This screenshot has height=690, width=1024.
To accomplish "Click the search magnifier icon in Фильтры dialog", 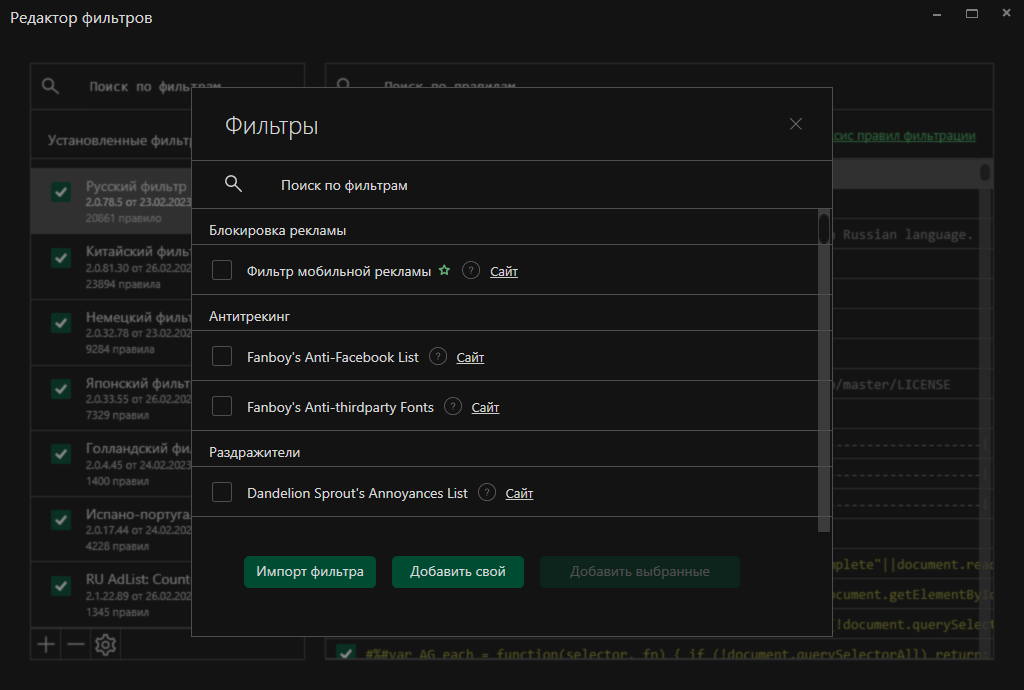I will tap(233, 184).
